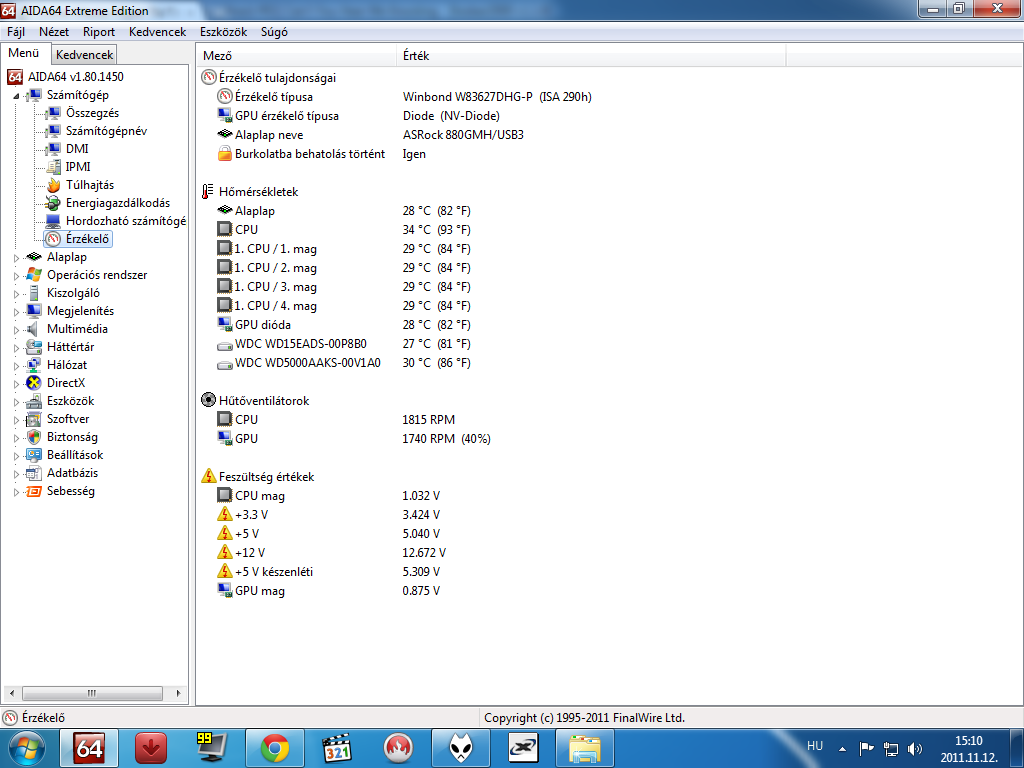Switch to the Menü tab
This screenshot has height=768, width=1024.
click(24, 54)
